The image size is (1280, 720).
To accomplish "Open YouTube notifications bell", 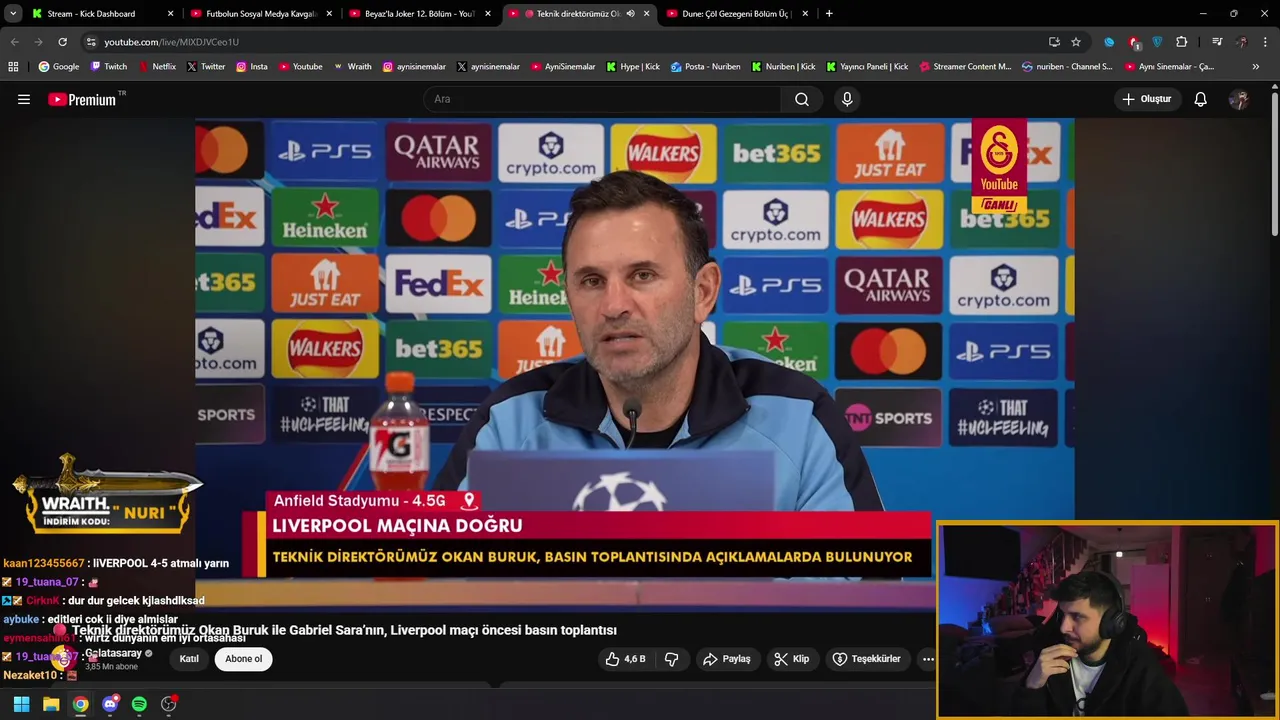I will pos(1201,99).
